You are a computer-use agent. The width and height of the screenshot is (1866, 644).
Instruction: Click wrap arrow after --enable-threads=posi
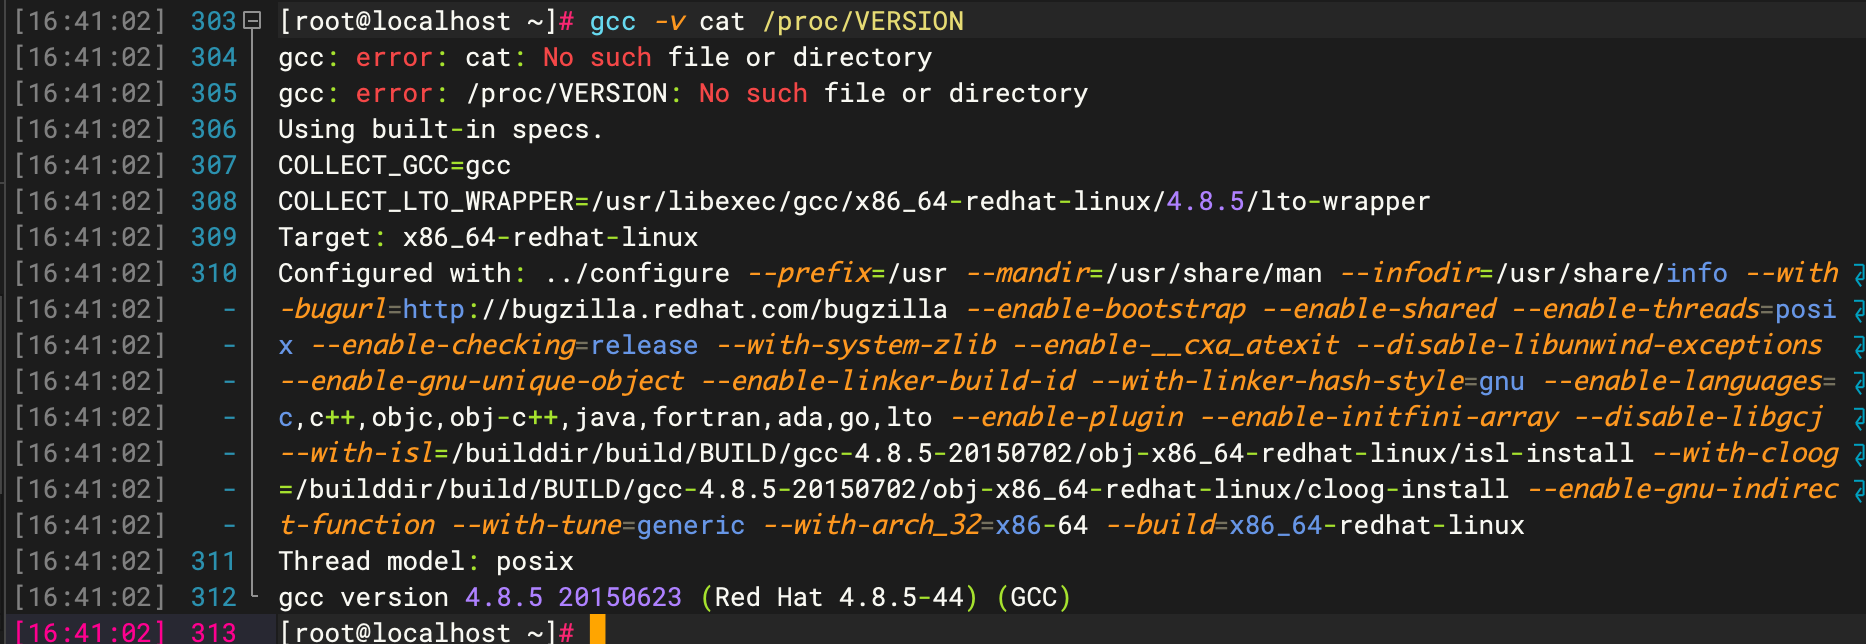point(1858,310)
